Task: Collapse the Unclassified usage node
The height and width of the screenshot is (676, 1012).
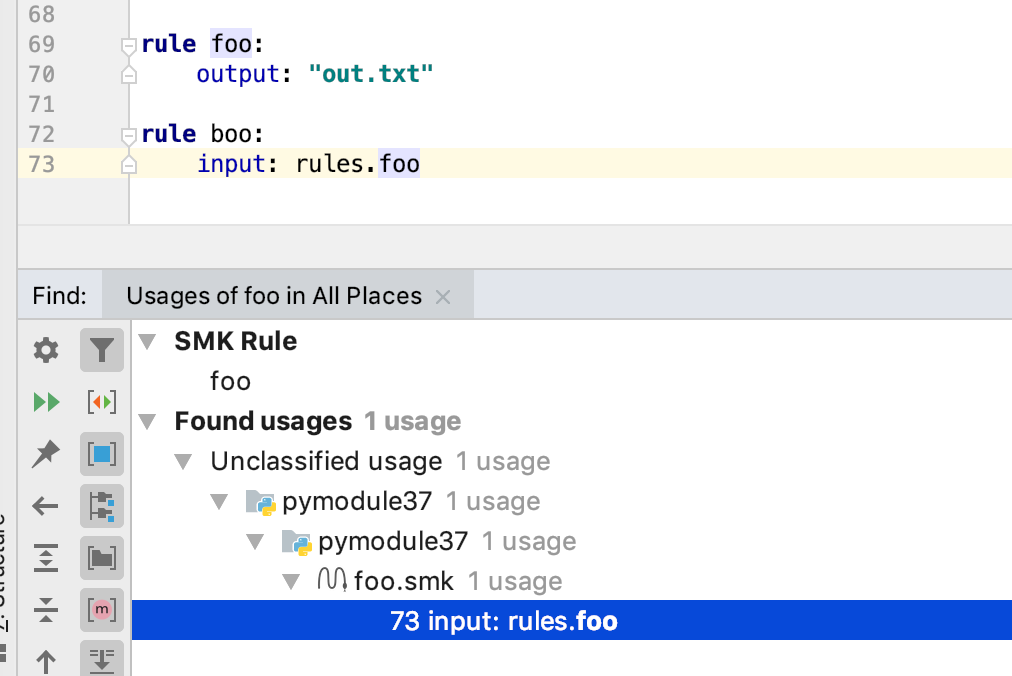Action: tap(183, 461)
